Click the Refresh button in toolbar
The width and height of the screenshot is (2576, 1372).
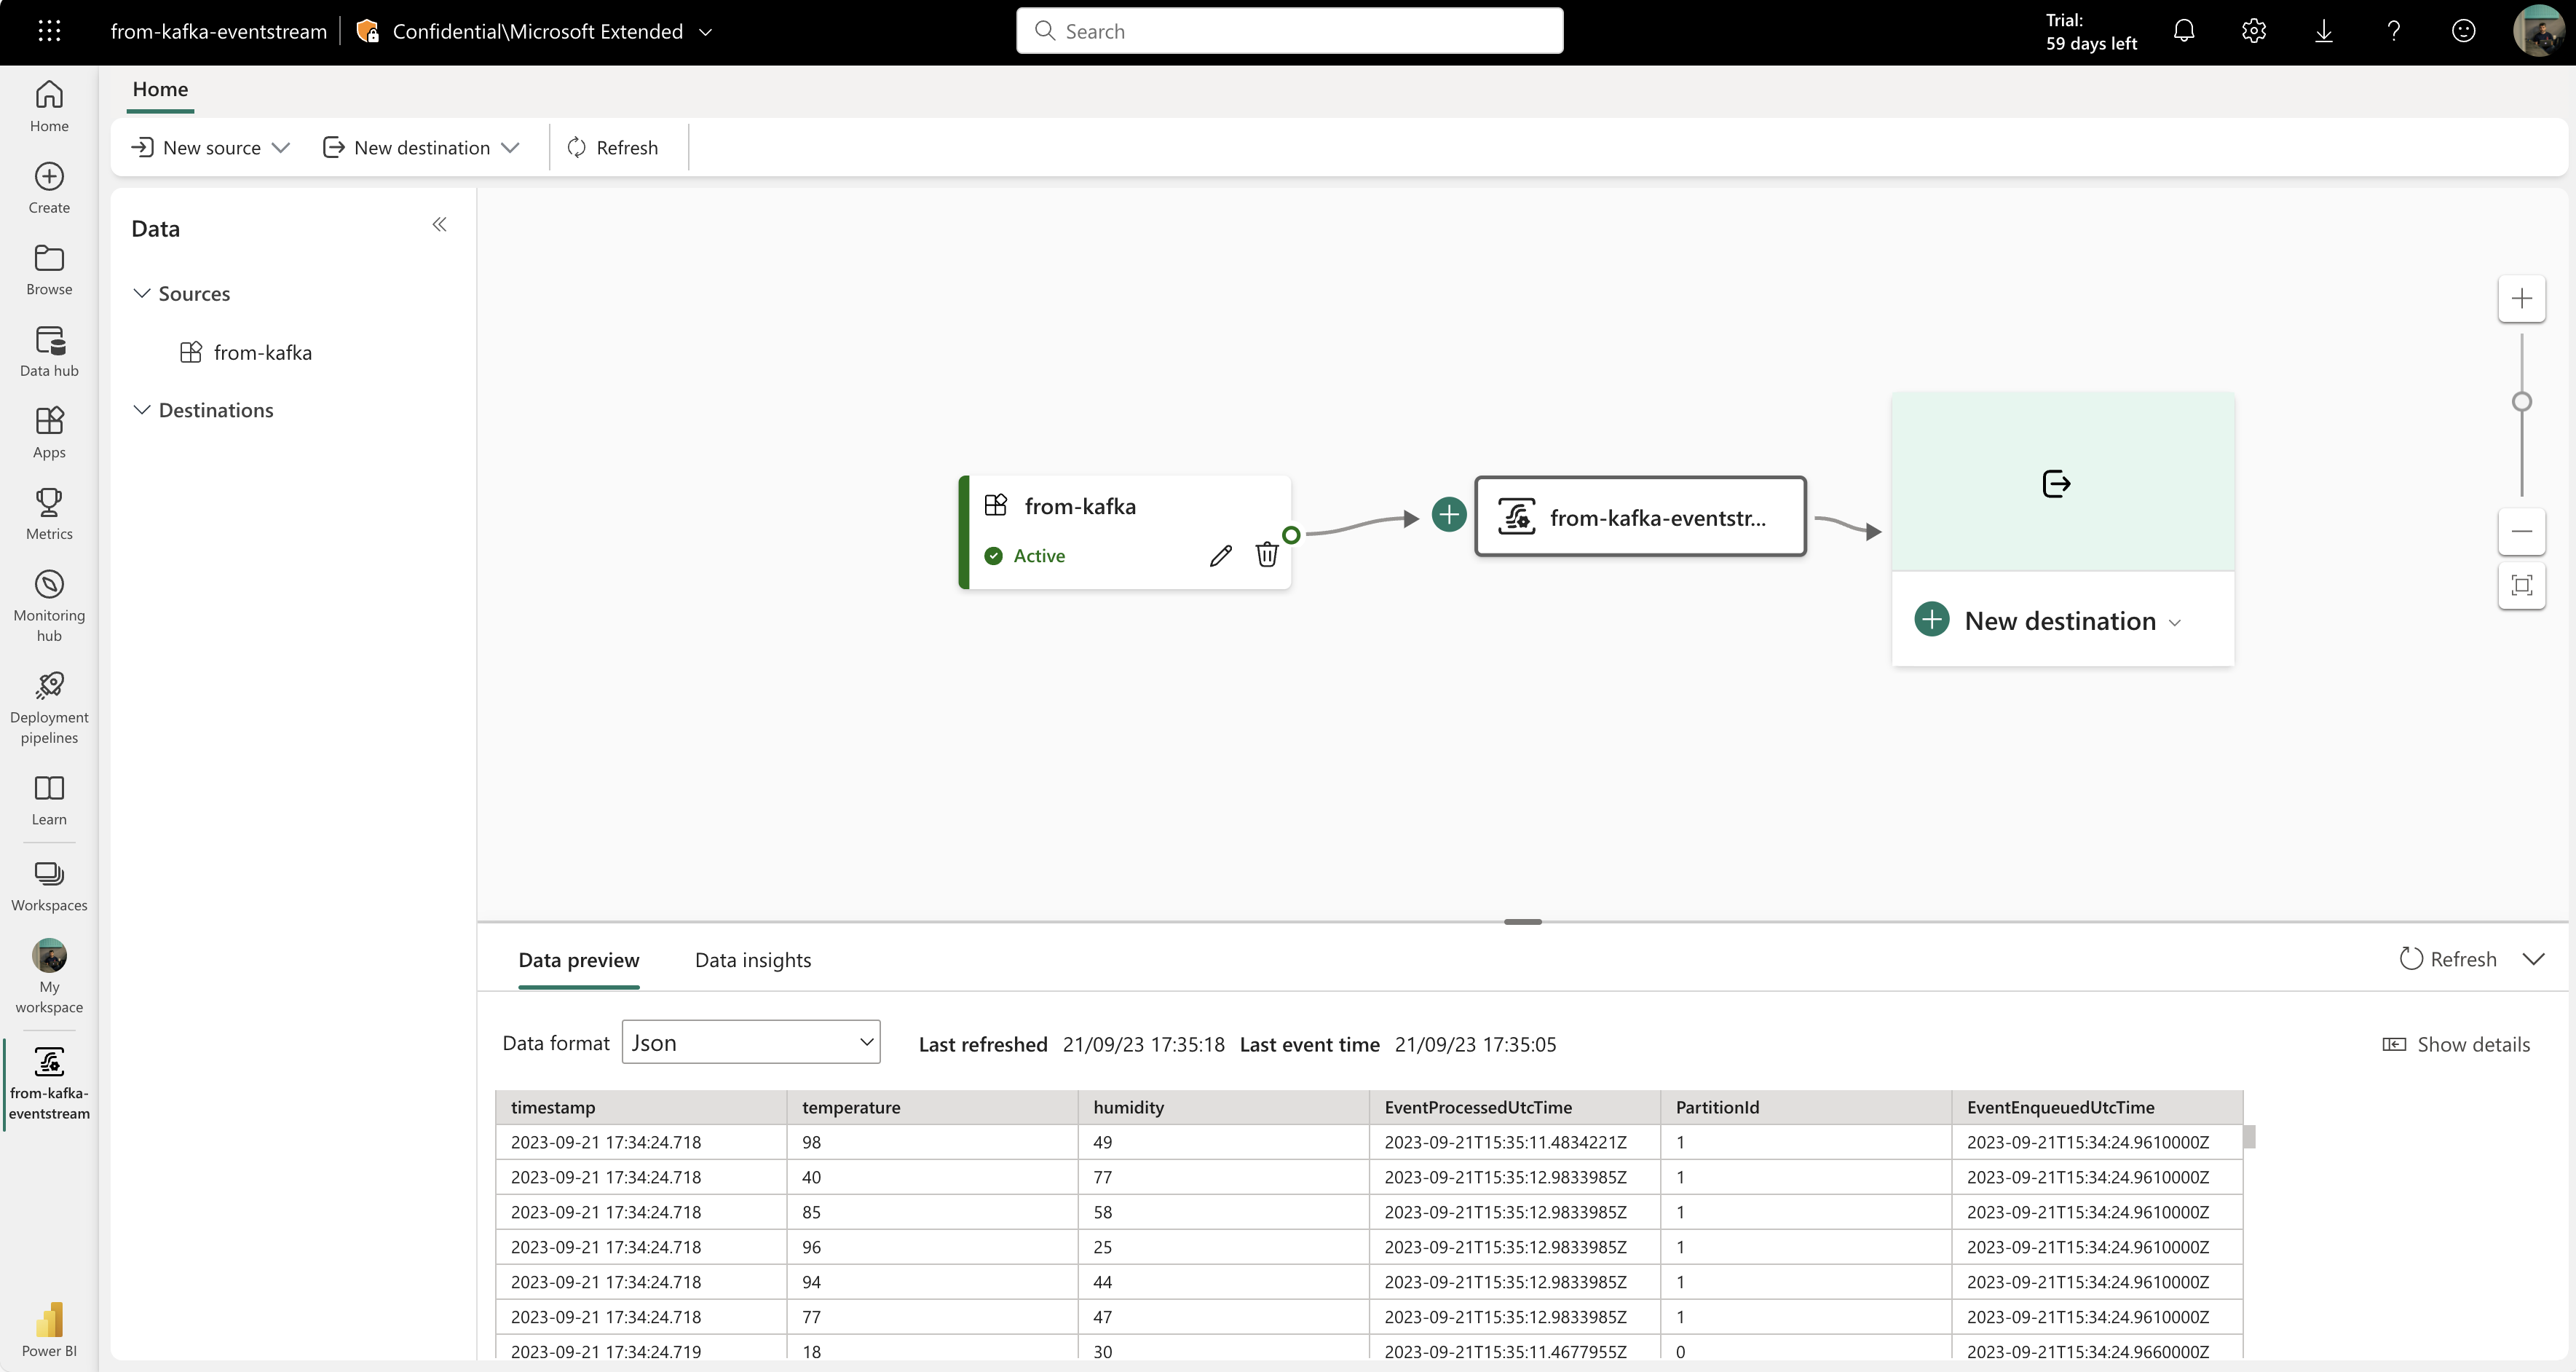coord(614,147)
